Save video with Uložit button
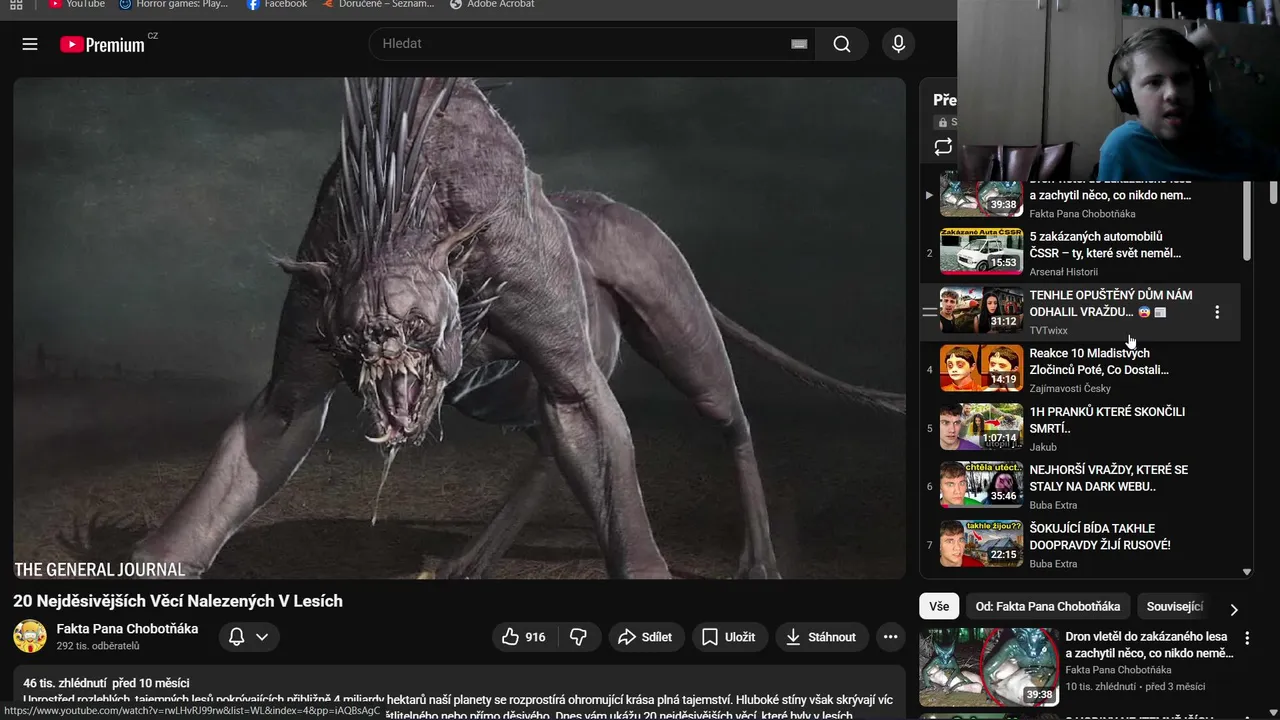This screenshot has height=720, width=1280. tap(729, 637)
